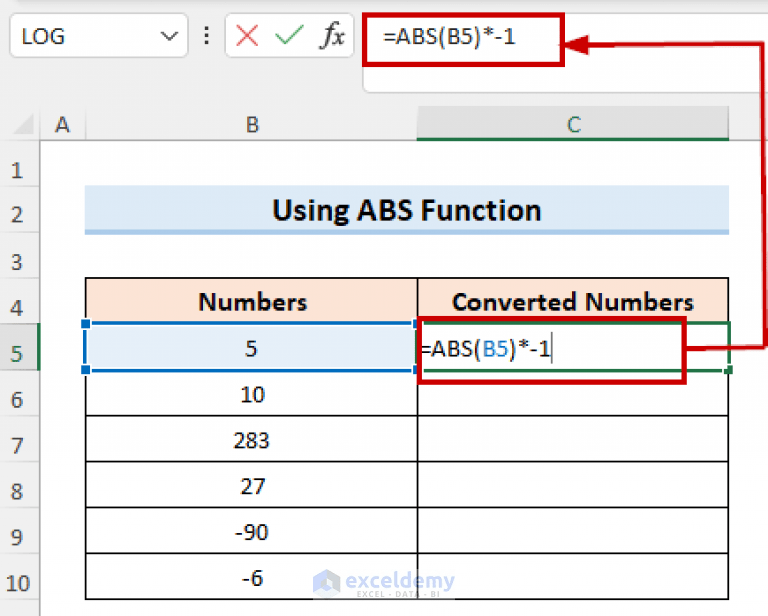Click in the formula bar text =ABS(B5)*-1

(449, 37)
